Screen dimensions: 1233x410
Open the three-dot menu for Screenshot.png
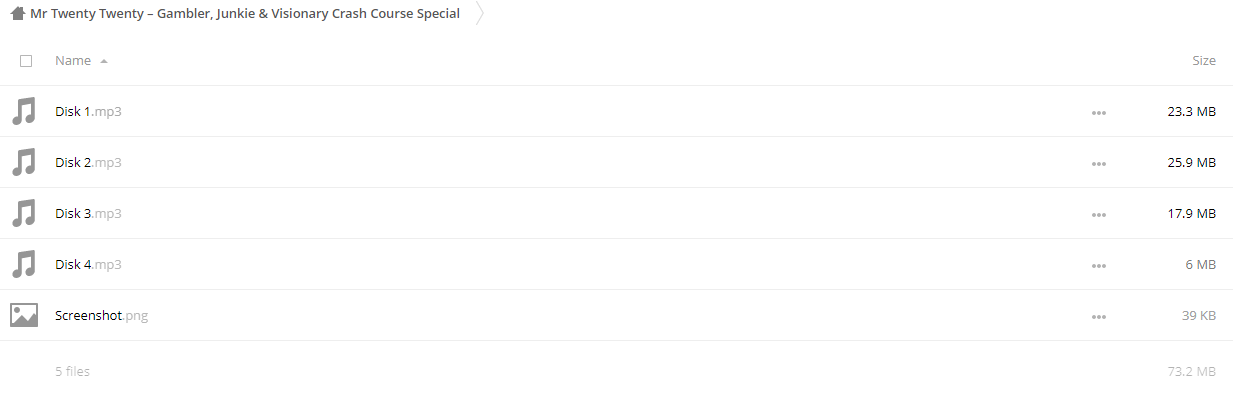(1099, 317)
